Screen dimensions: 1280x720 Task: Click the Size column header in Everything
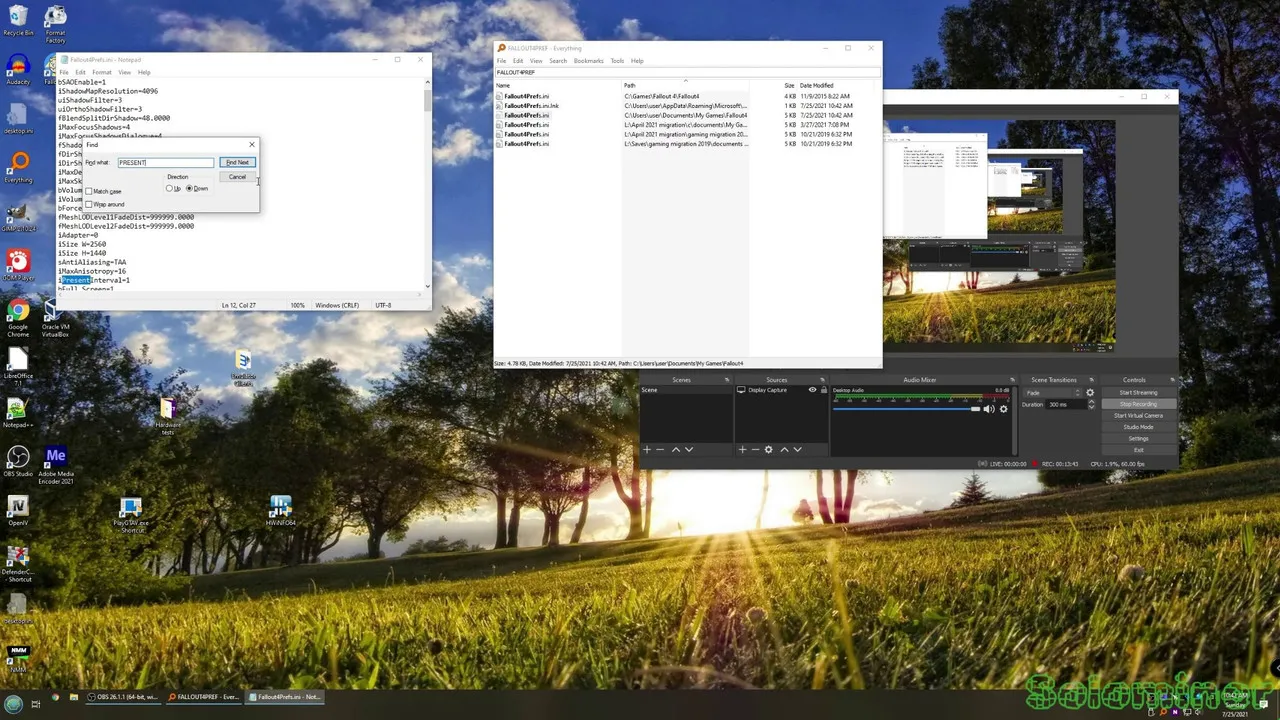point(789,85)
